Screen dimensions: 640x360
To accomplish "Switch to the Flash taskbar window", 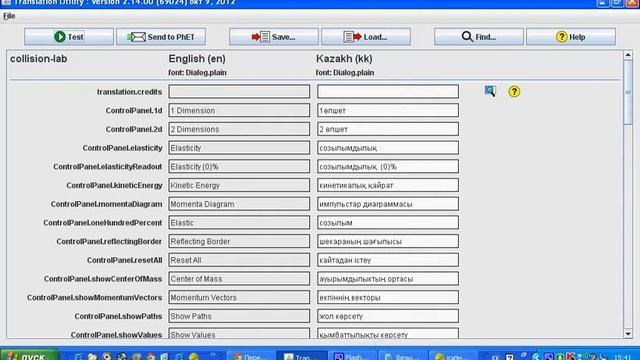I will 352,356.
